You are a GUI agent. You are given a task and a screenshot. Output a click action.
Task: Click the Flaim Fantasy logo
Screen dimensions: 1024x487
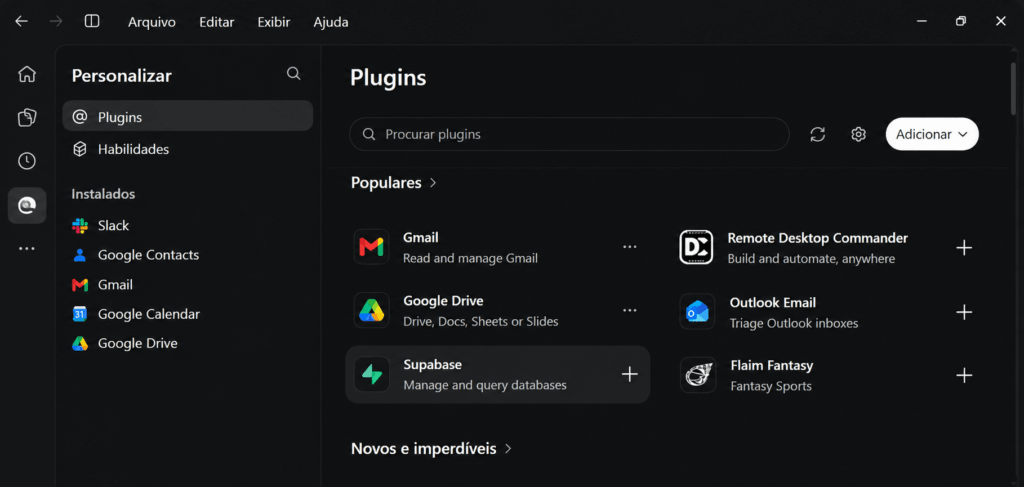tap(697, 374)
